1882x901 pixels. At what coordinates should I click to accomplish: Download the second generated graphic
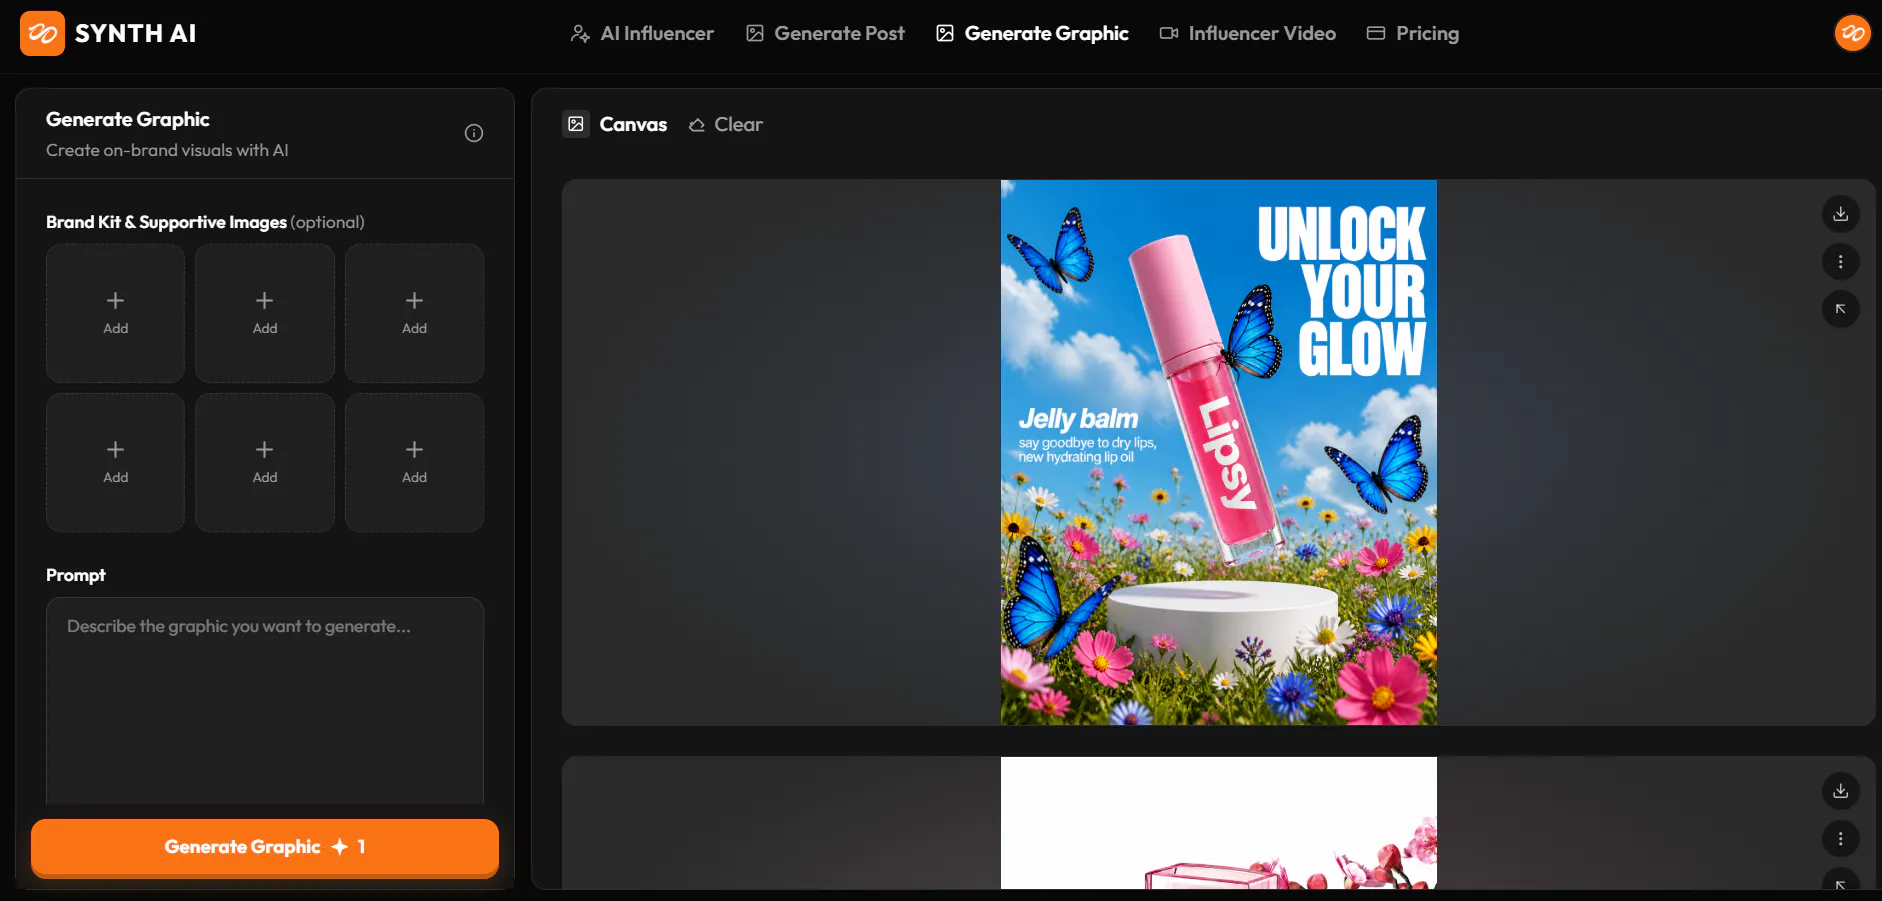pos(1840,791)
